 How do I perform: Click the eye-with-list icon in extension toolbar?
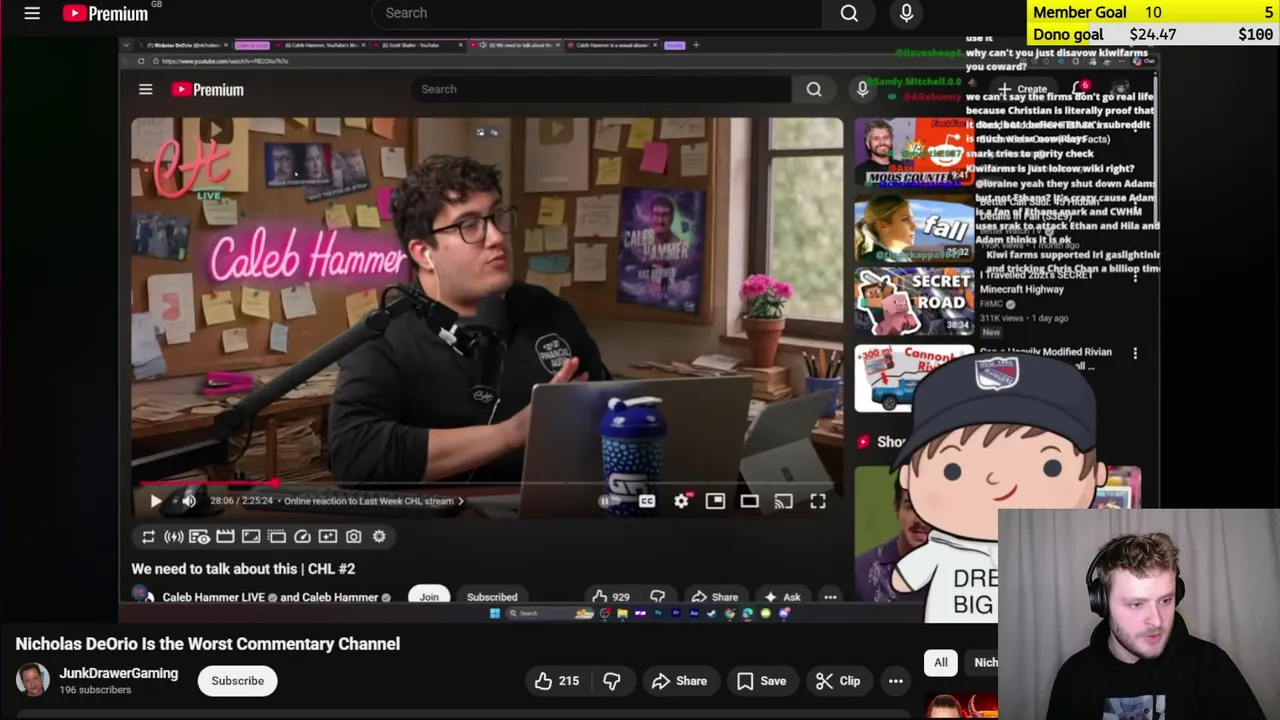pyautogui.click(x=199, y=537)
